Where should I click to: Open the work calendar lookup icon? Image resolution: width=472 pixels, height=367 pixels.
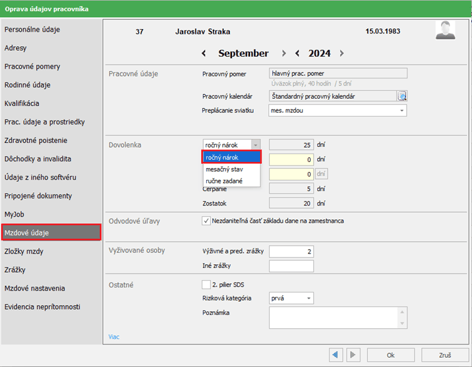coord(402,96)
